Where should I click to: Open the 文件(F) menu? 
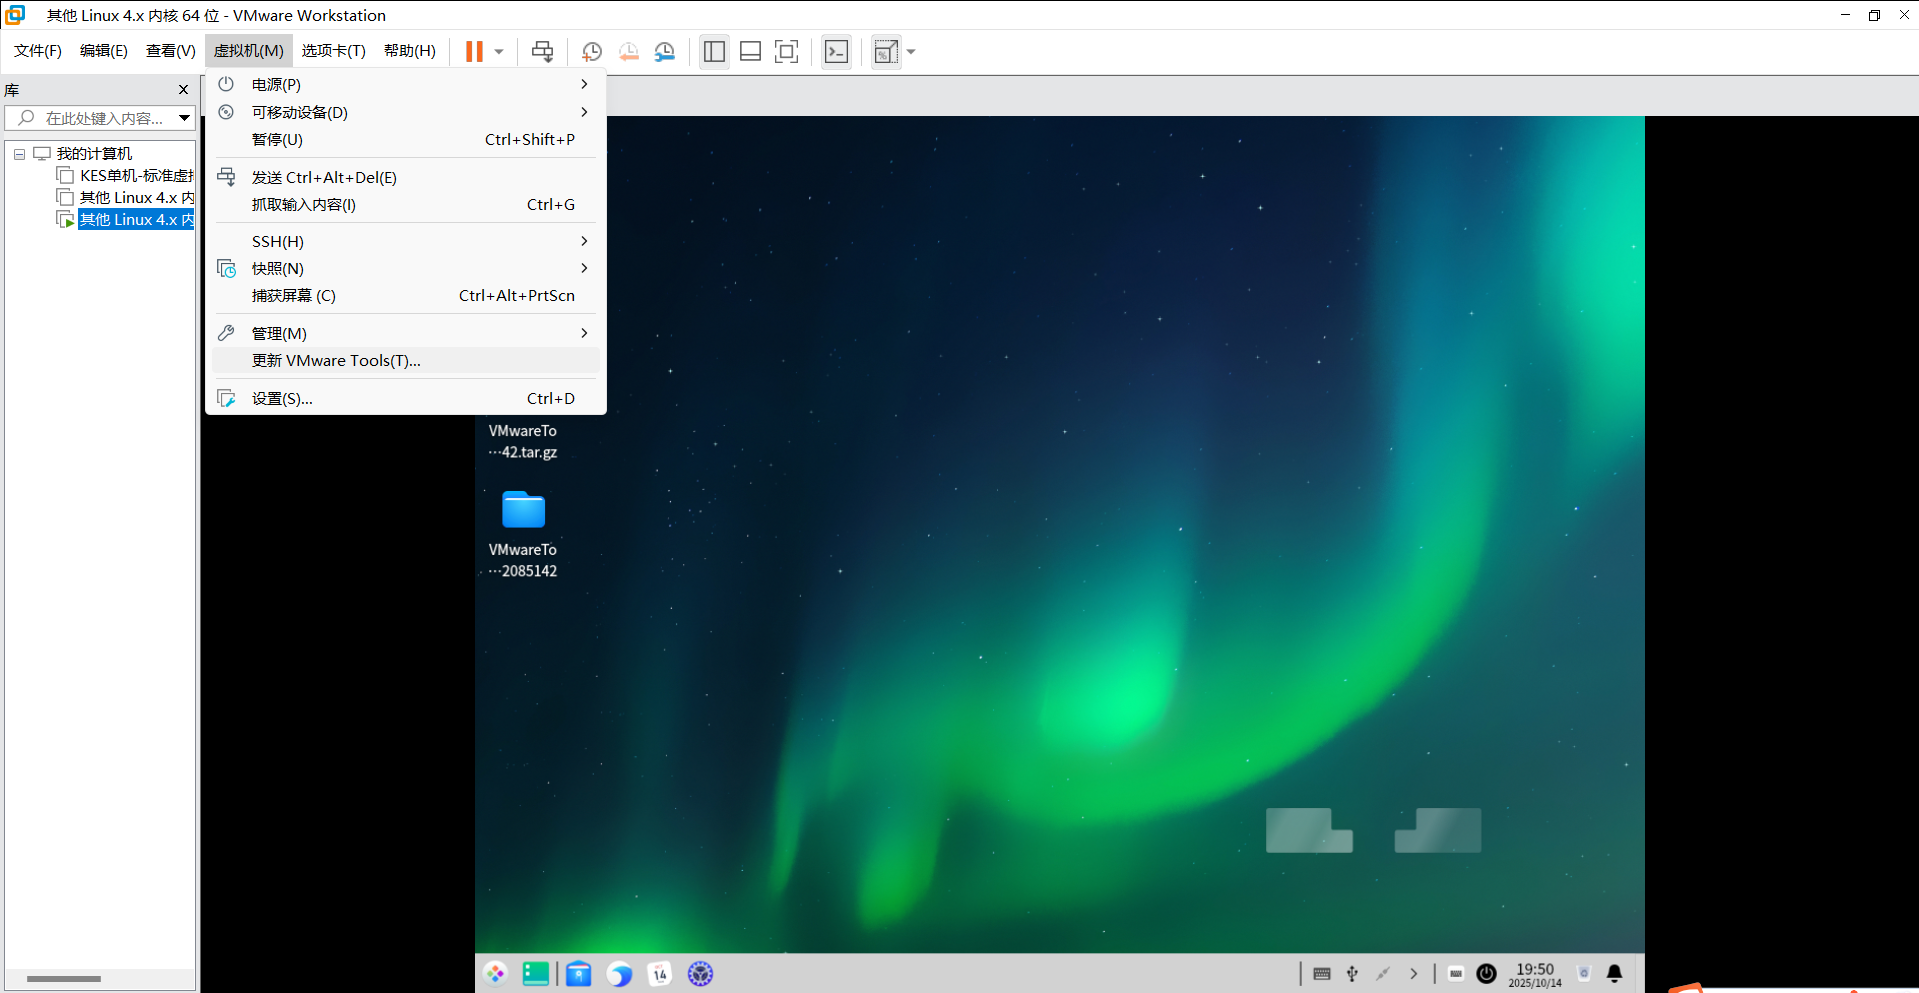(38, 51)
